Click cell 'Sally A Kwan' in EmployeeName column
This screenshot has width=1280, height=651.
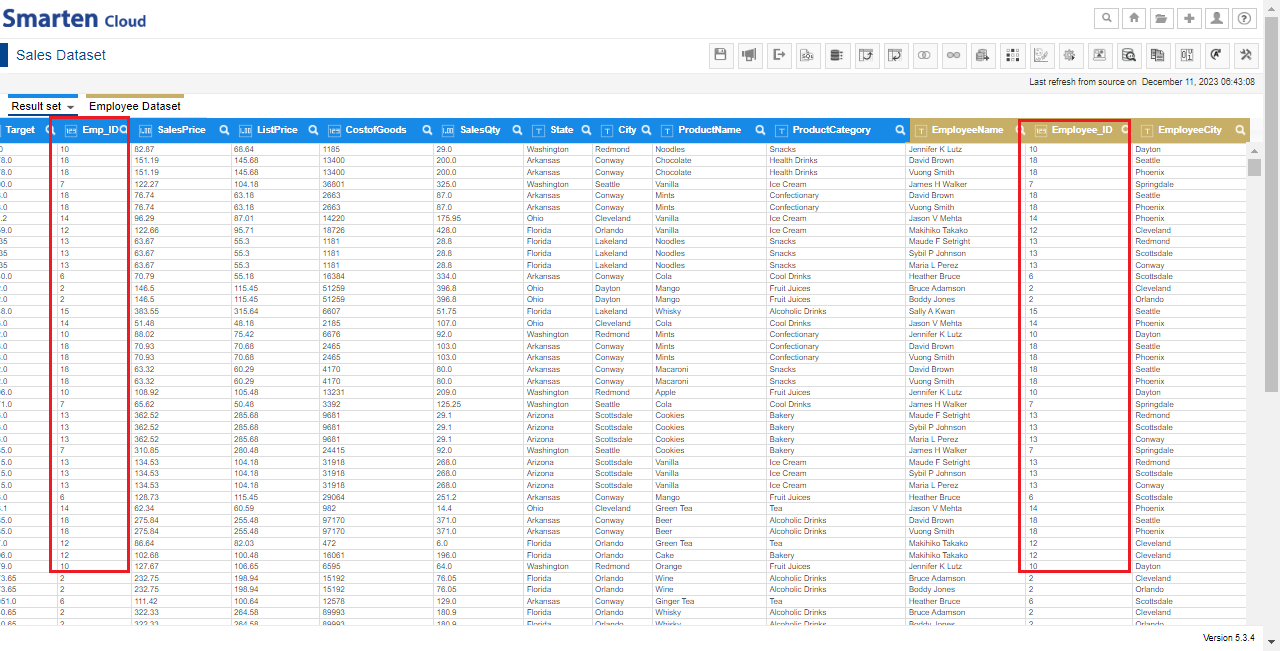931,311
